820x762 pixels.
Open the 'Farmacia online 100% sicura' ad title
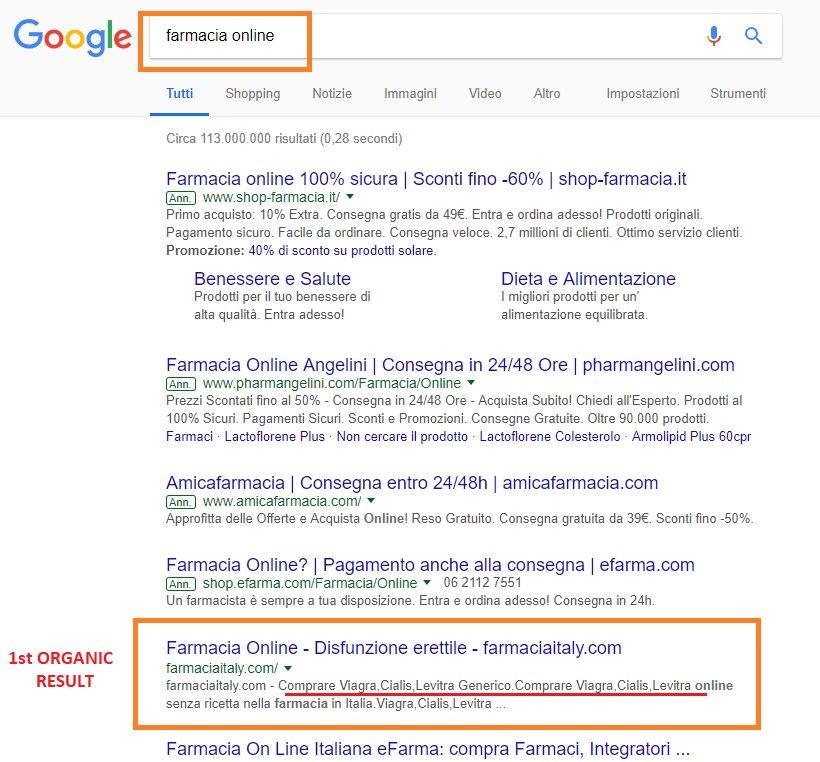[426, 179]
